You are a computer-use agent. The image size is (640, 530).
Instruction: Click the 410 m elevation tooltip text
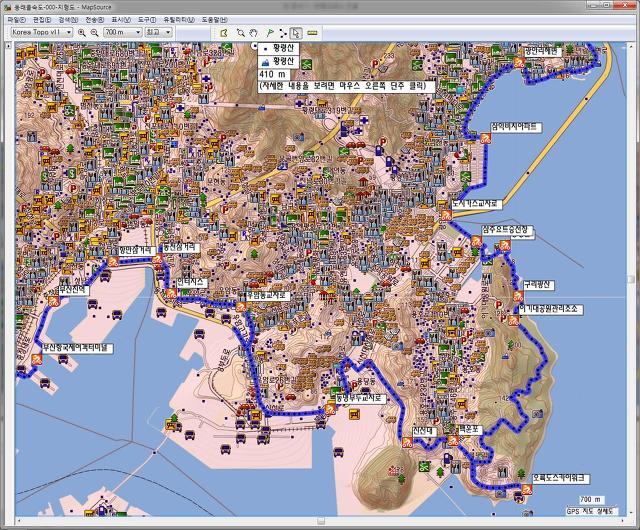click(273, 74)
